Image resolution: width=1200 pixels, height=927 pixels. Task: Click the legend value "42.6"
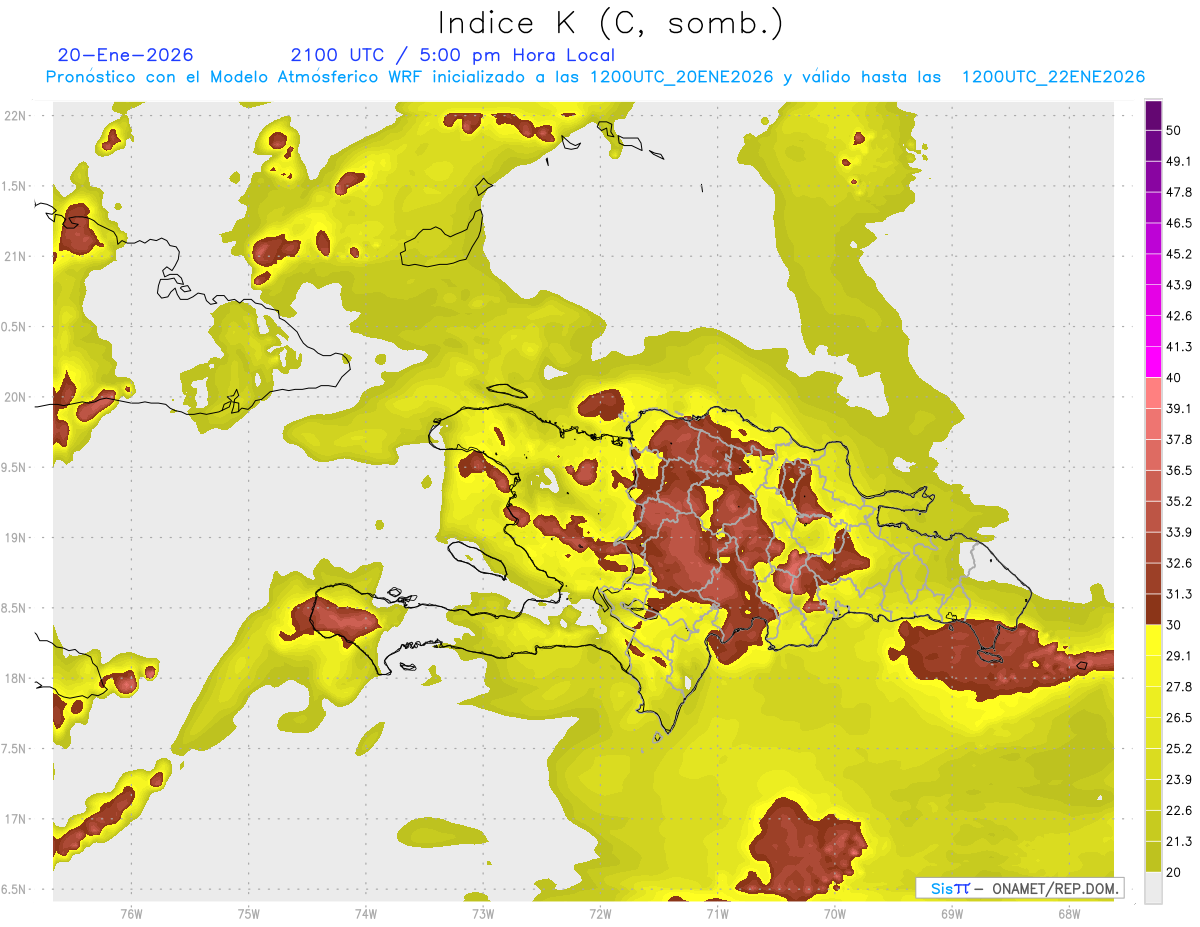click(x=1179, y=317)
